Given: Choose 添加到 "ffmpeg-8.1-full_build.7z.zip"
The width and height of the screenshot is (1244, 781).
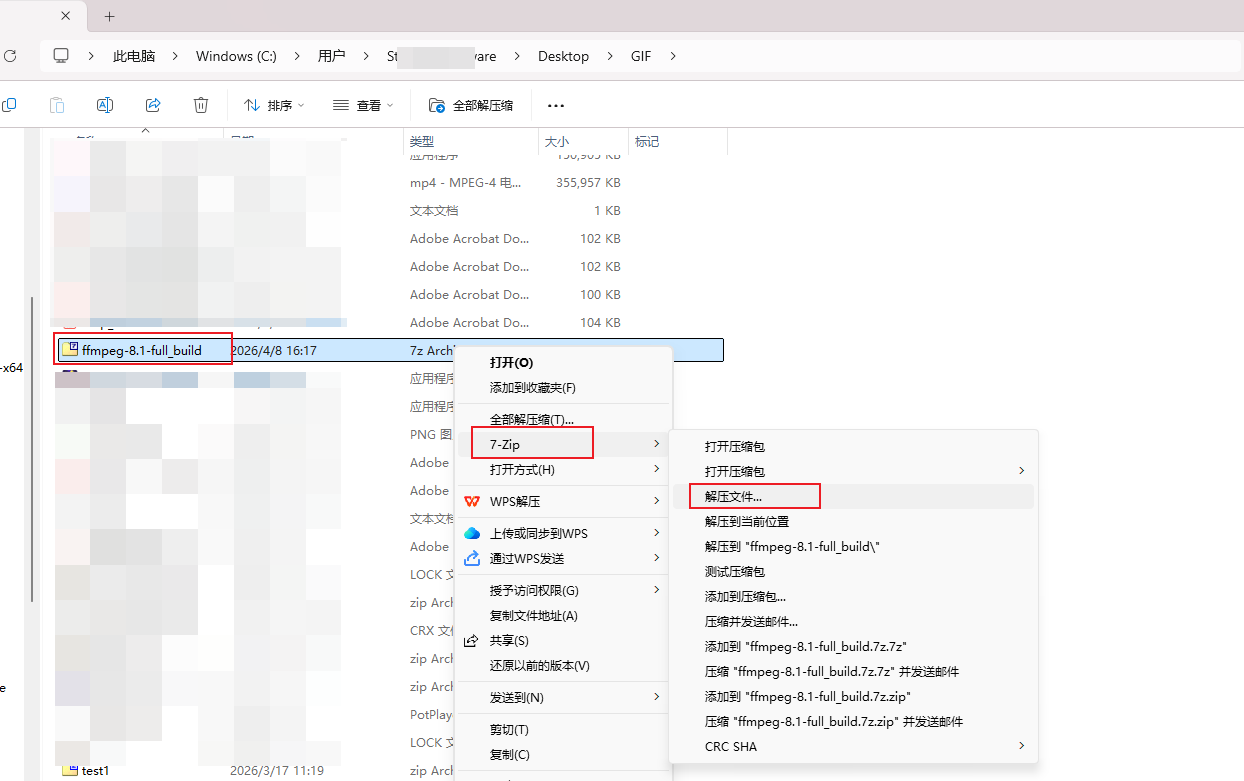Looking at the screenshot, I should [854, 696].
